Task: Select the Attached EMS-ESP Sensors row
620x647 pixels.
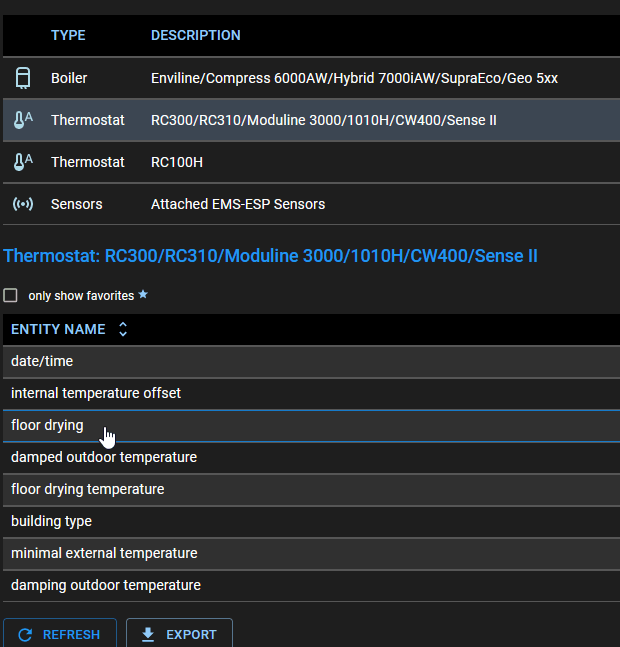Action: coord(310,204)
